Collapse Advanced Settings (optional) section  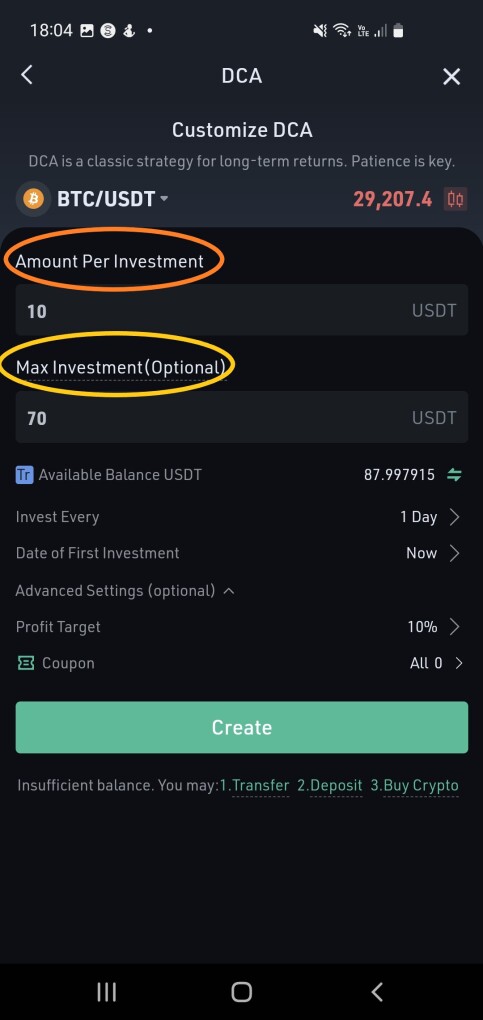[x=124, y=591]
